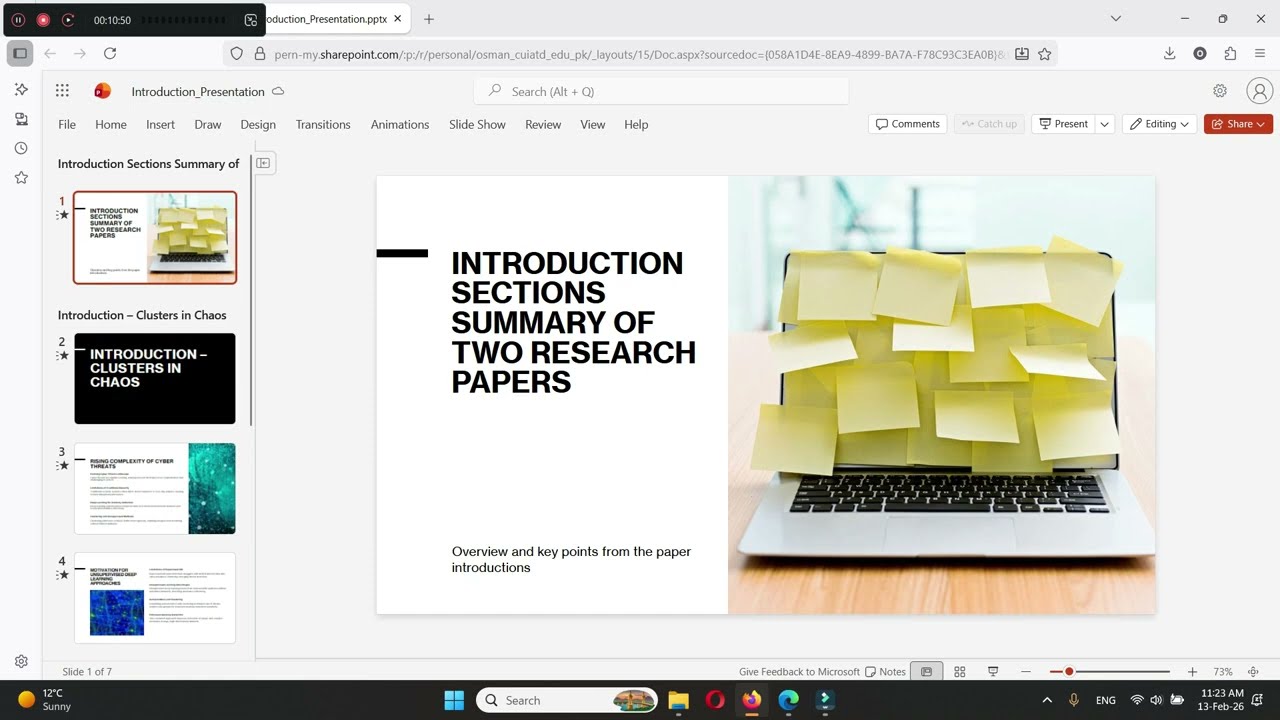The height and width of the screenshot is (720, 1280).
Task: Open the Draw tab
Action: (x=208, y=124)
